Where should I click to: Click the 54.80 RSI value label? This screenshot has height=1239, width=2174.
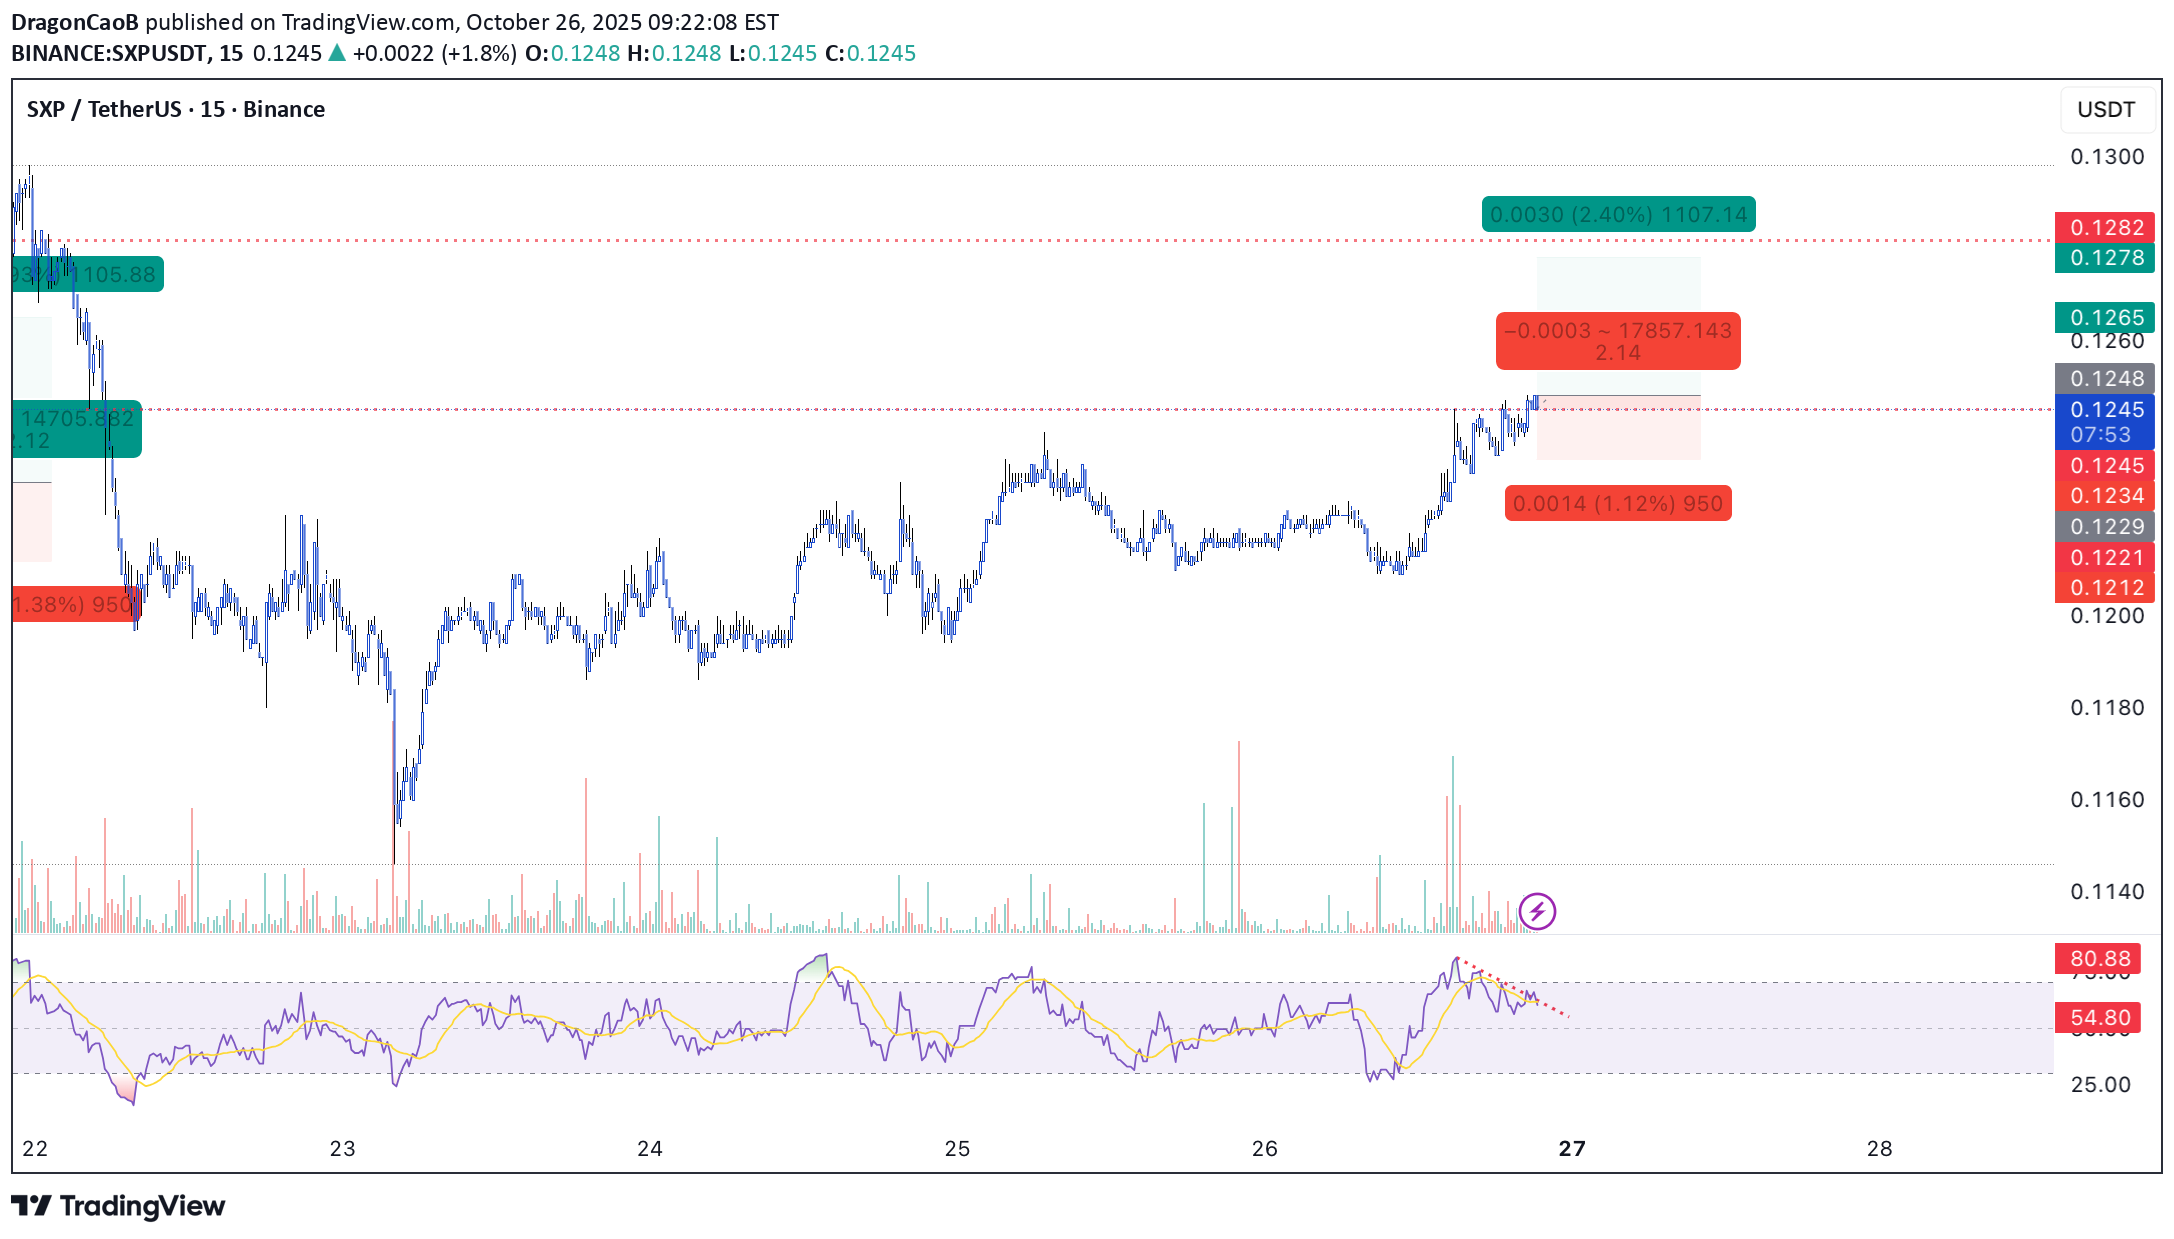[2099, 1017]
